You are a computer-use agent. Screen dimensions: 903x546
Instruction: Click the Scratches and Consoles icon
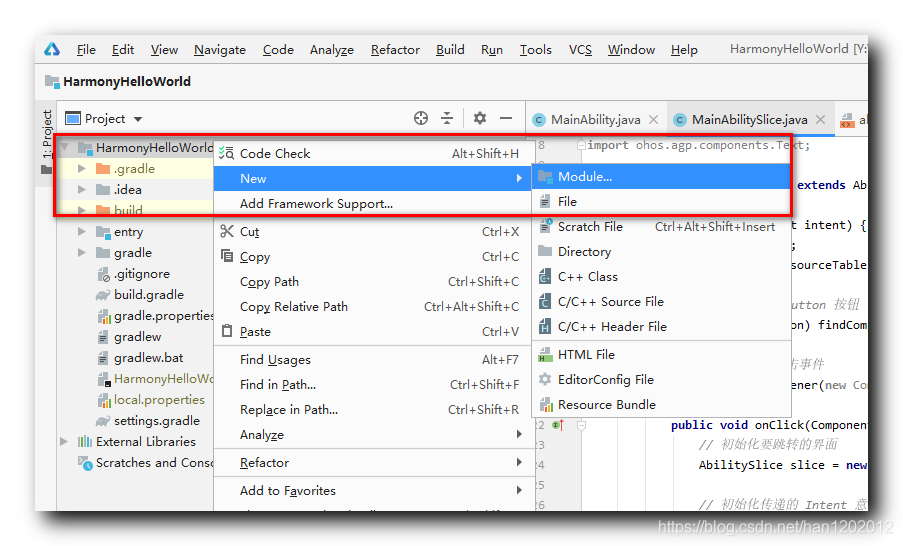tap(85, 463)
